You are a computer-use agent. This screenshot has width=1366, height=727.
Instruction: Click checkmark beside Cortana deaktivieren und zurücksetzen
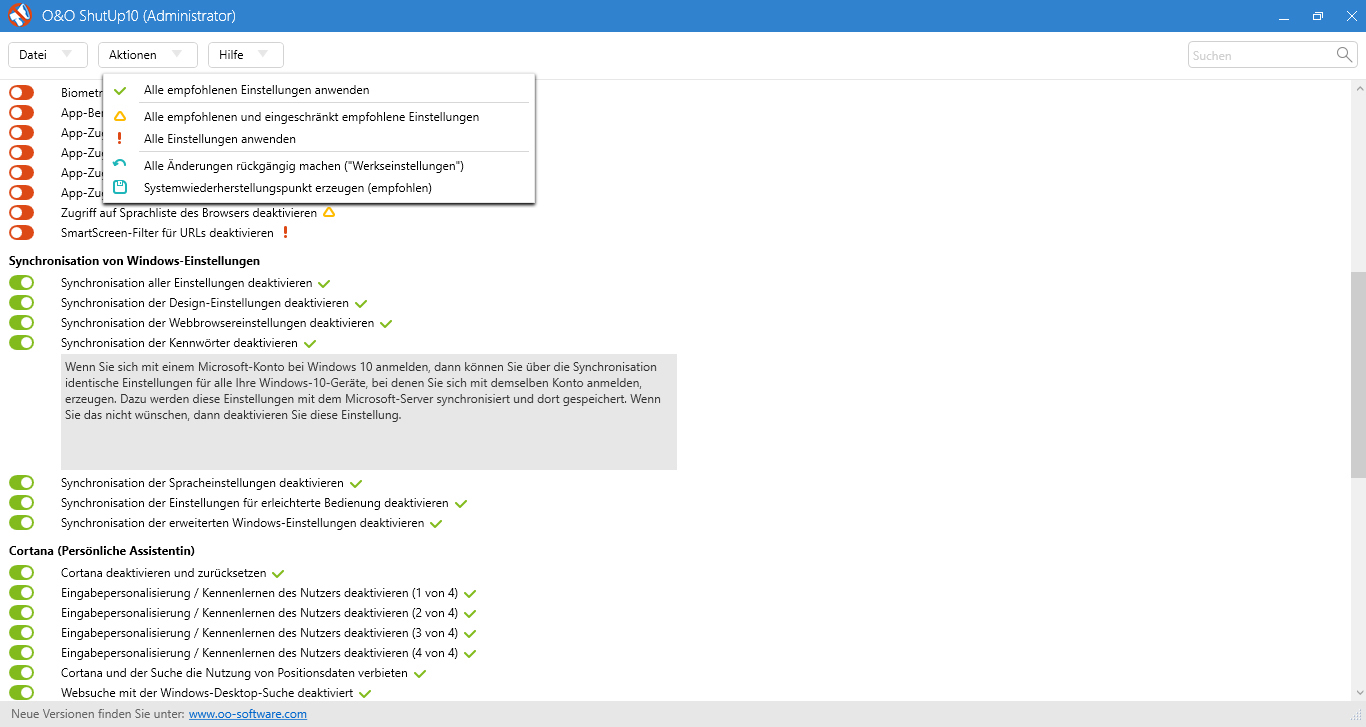click(279, 573)
